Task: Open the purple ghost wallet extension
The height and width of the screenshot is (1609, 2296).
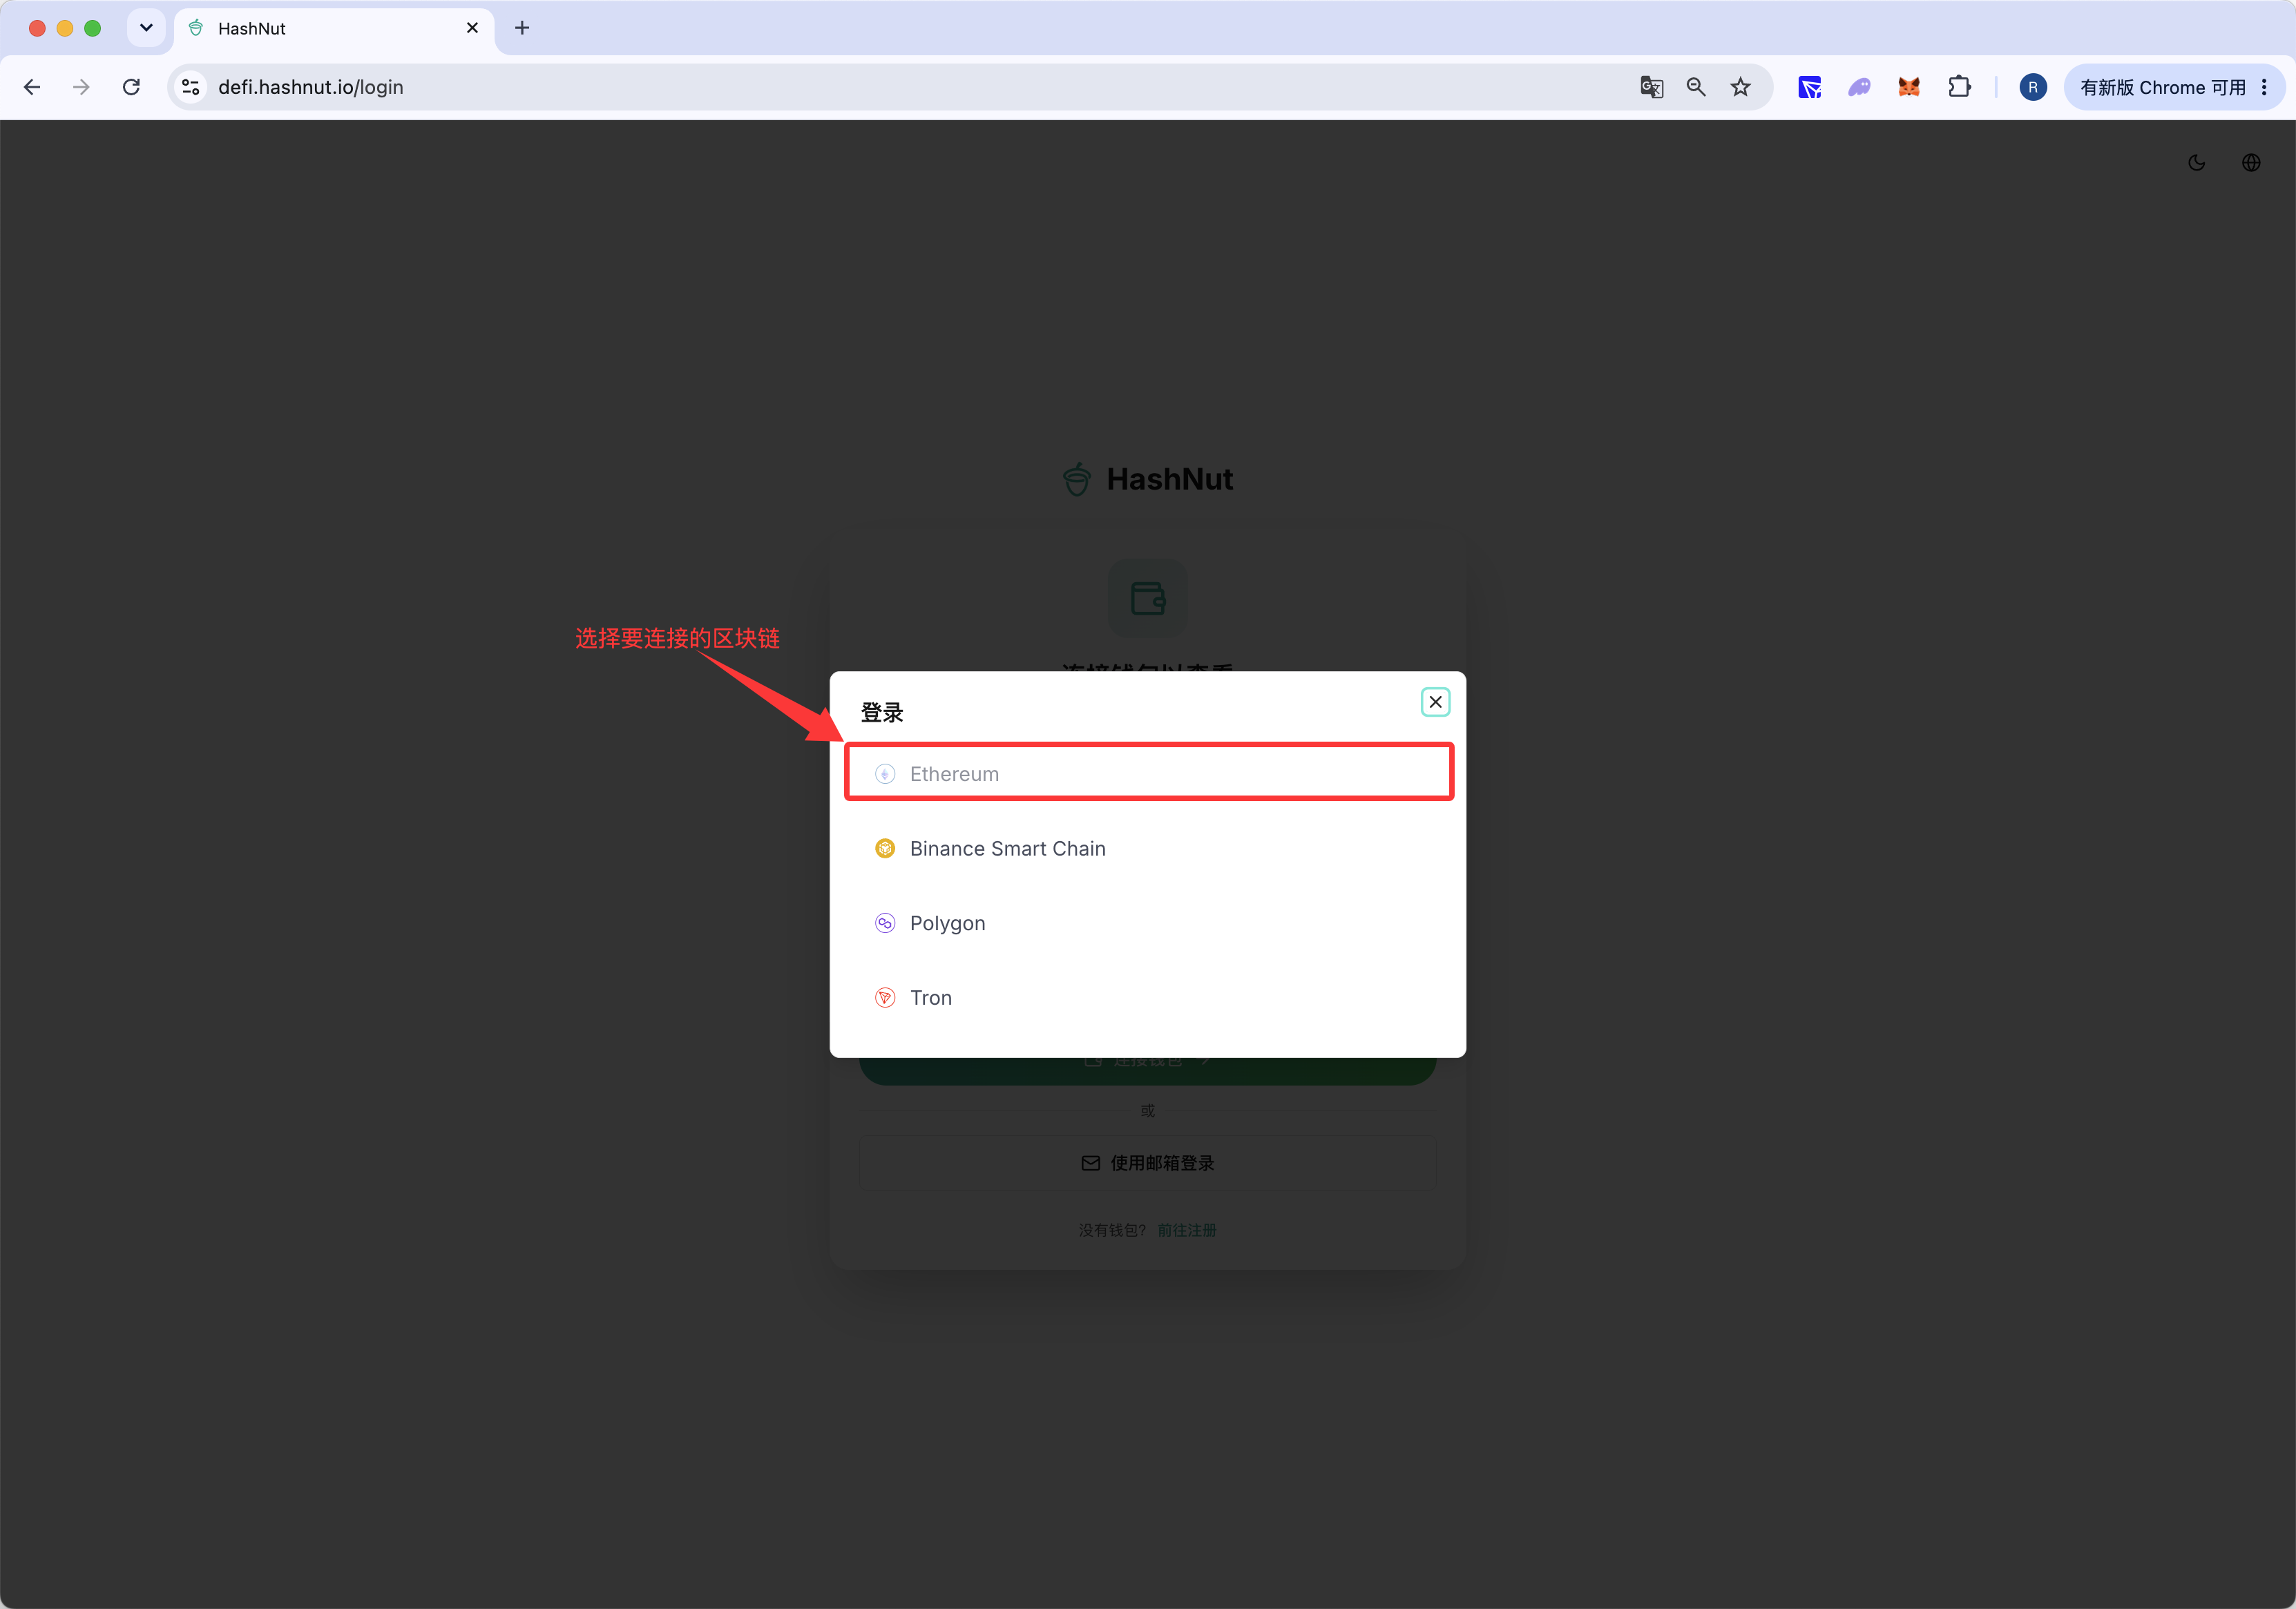Action: [x=1859, y=87]
